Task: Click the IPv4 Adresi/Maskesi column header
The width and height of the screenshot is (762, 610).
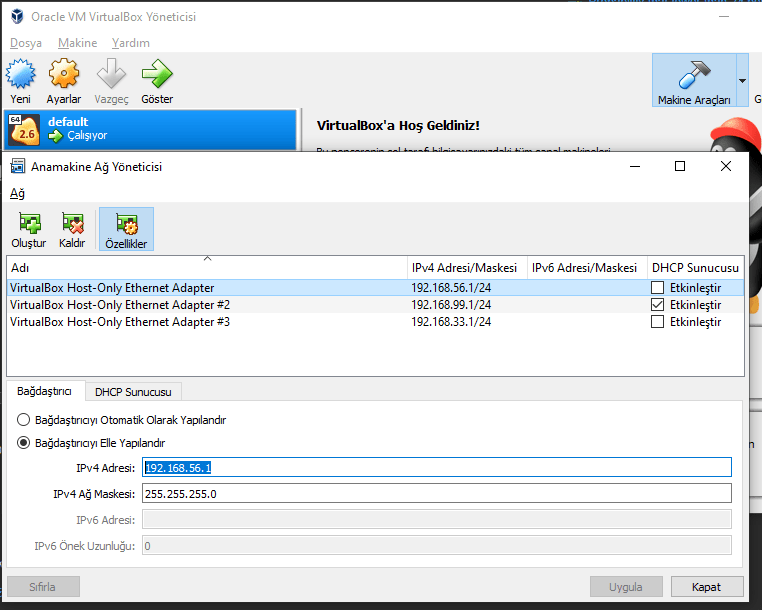Action: (x=467, y=267)
